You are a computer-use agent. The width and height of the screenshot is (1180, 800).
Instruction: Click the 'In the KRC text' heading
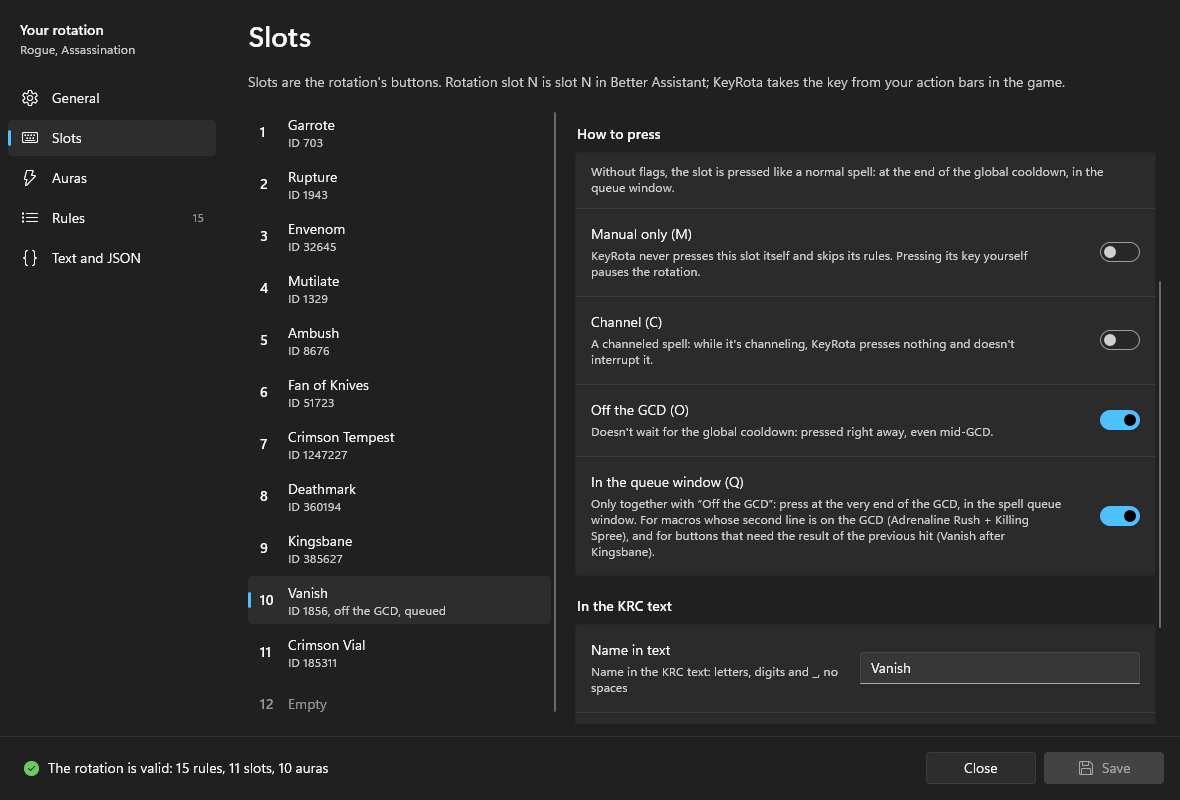tap(624, 606)
